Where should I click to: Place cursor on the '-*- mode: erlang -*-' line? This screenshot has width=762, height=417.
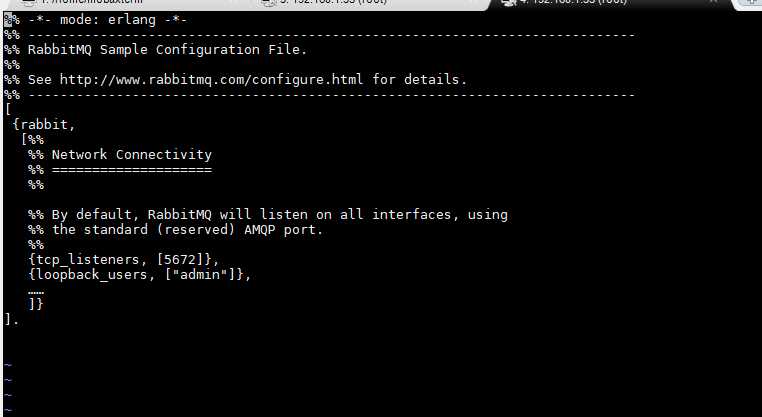pyautogui.click(x=96, y=20)
